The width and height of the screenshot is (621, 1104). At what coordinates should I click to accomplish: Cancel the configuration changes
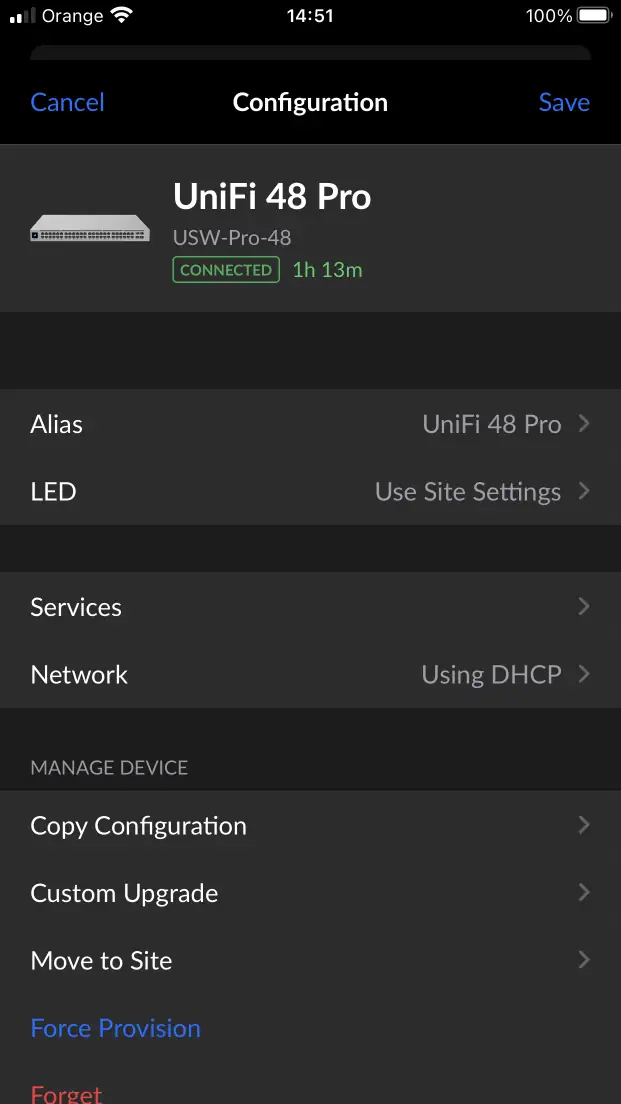(x=67, y=102)
